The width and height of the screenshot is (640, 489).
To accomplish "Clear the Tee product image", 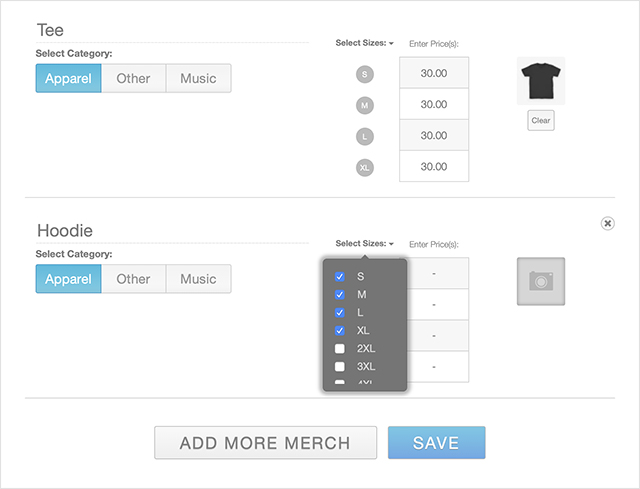I will pyautogui.click(x=541, y=121).
